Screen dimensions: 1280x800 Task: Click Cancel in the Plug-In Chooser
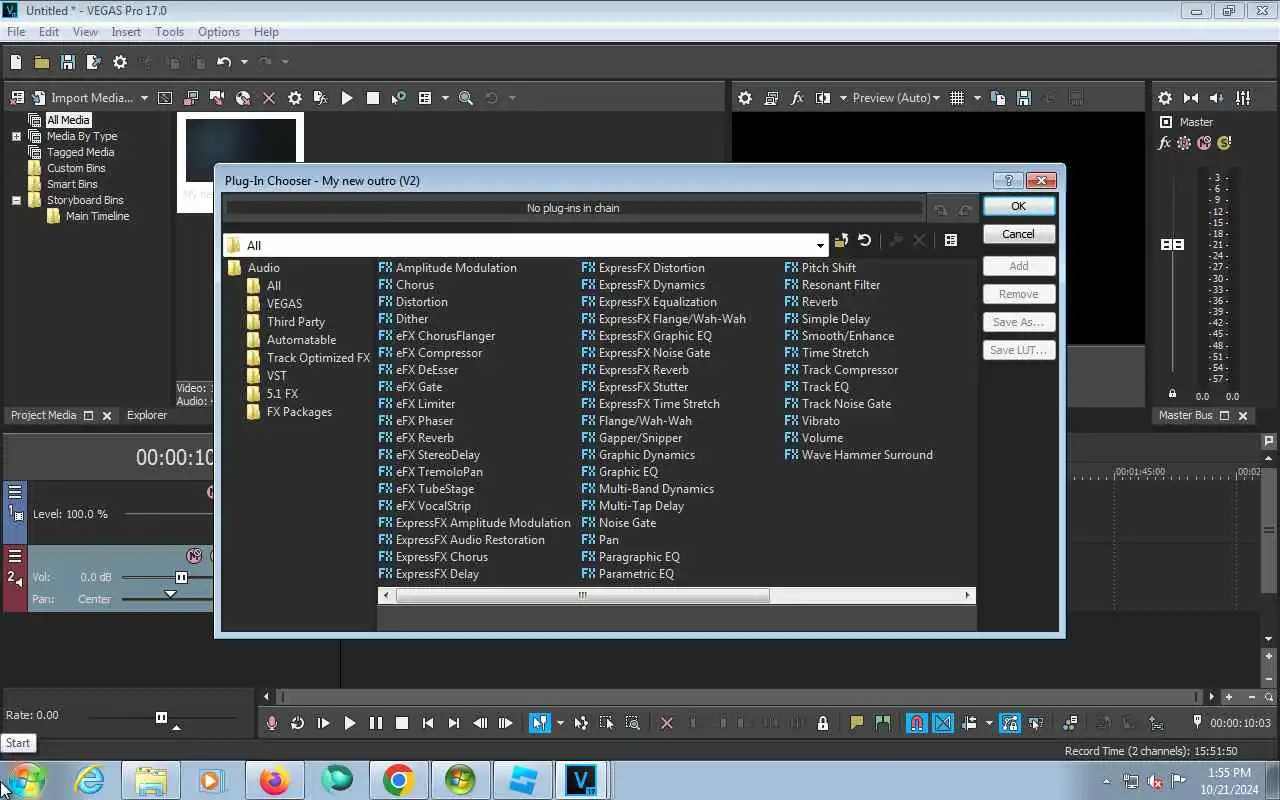[x=1018, y=234]
